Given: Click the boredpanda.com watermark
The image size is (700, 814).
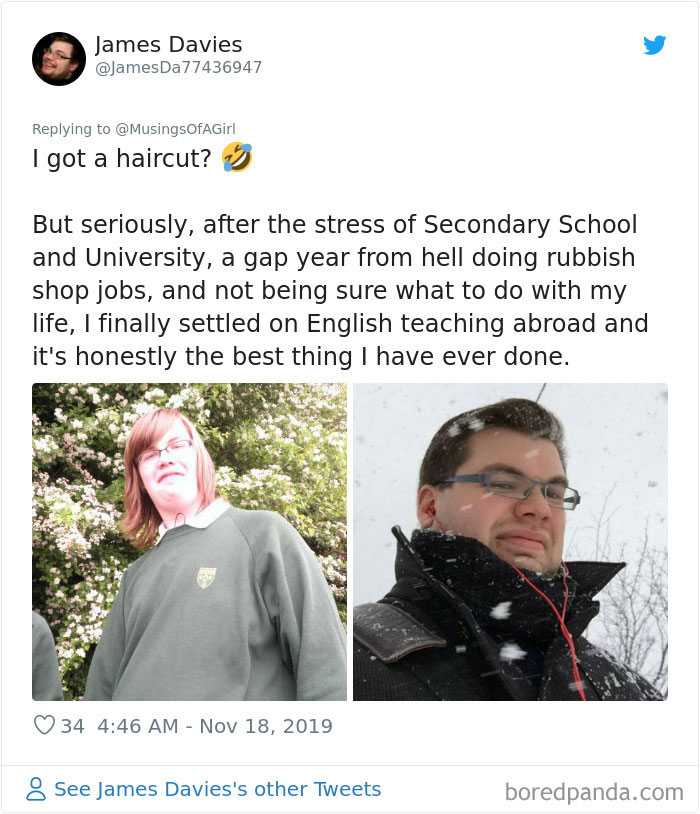Looking at the screenshot, I should coord(594,792).
